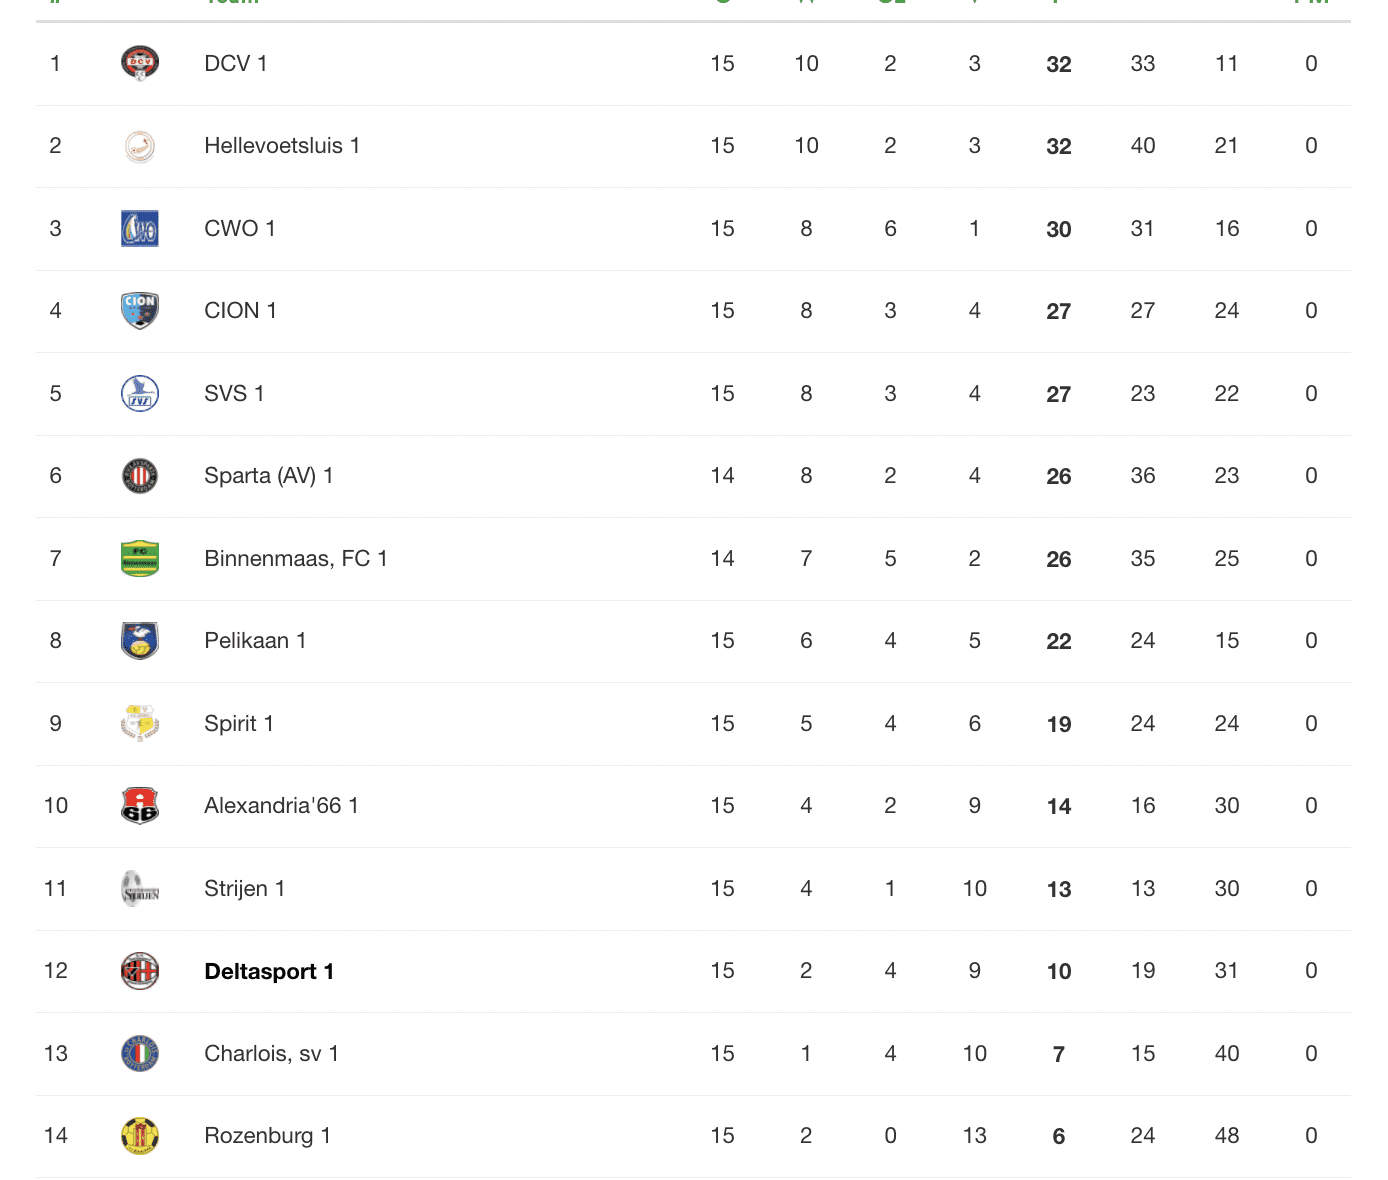Select the Rozenburg 1 yellow crest
The width and height of the screenshot is (1388, 1180).
coord(140,1136)
